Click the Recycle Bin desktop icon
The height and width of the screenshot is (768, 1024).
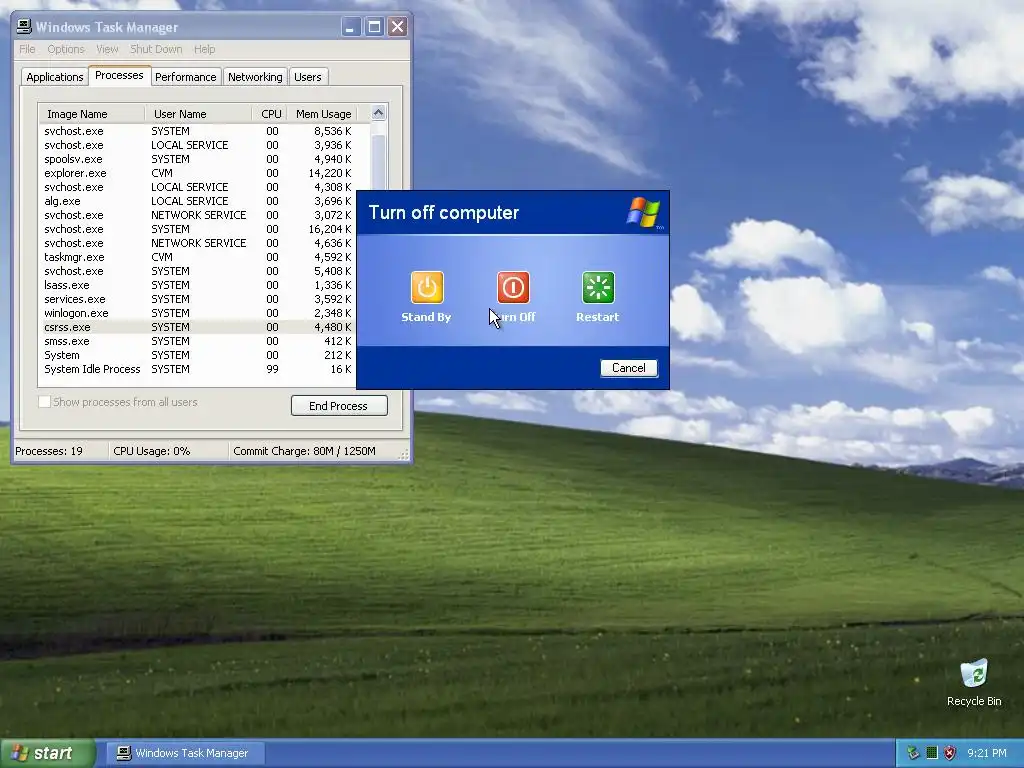974,682
